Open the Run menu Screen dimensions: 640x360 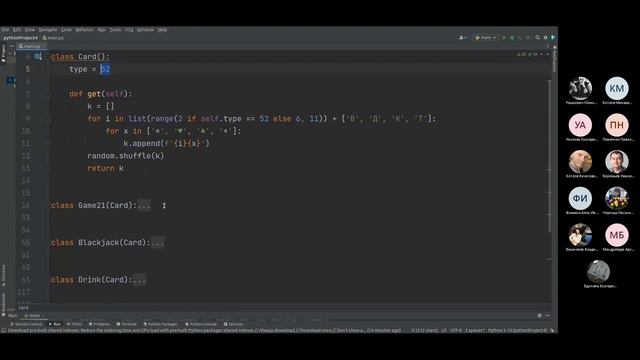(x=102, y=30)
